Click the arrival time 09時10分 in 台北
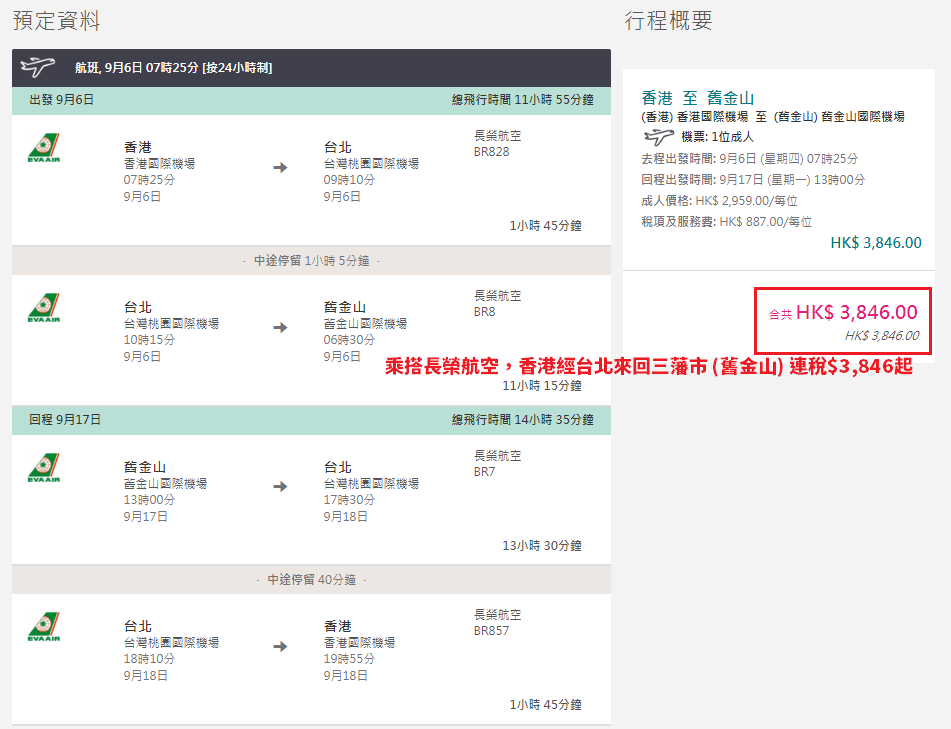This screenshot has width=951, height=729. (349, 180)
